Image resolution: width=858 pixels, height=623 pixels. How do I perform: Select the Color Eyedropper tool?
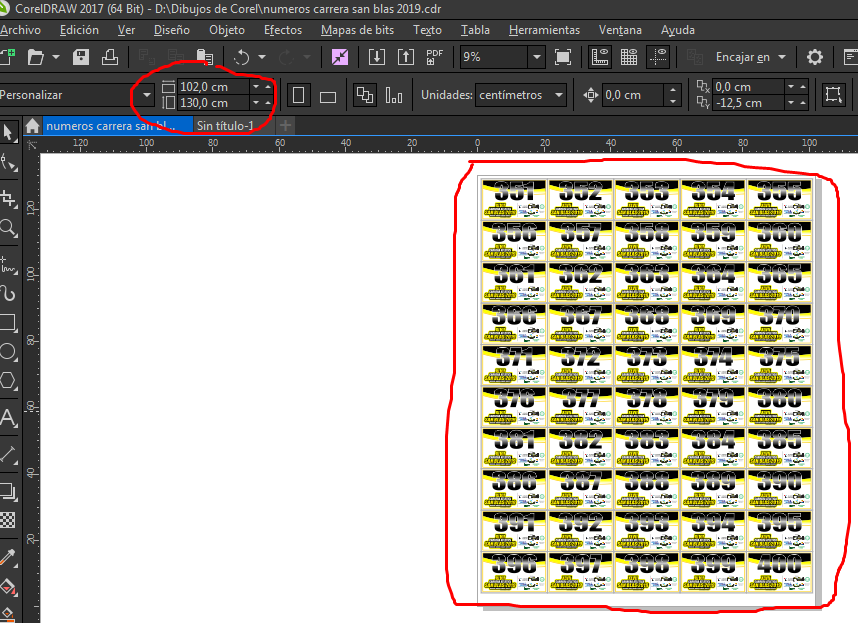click(8, 557)
